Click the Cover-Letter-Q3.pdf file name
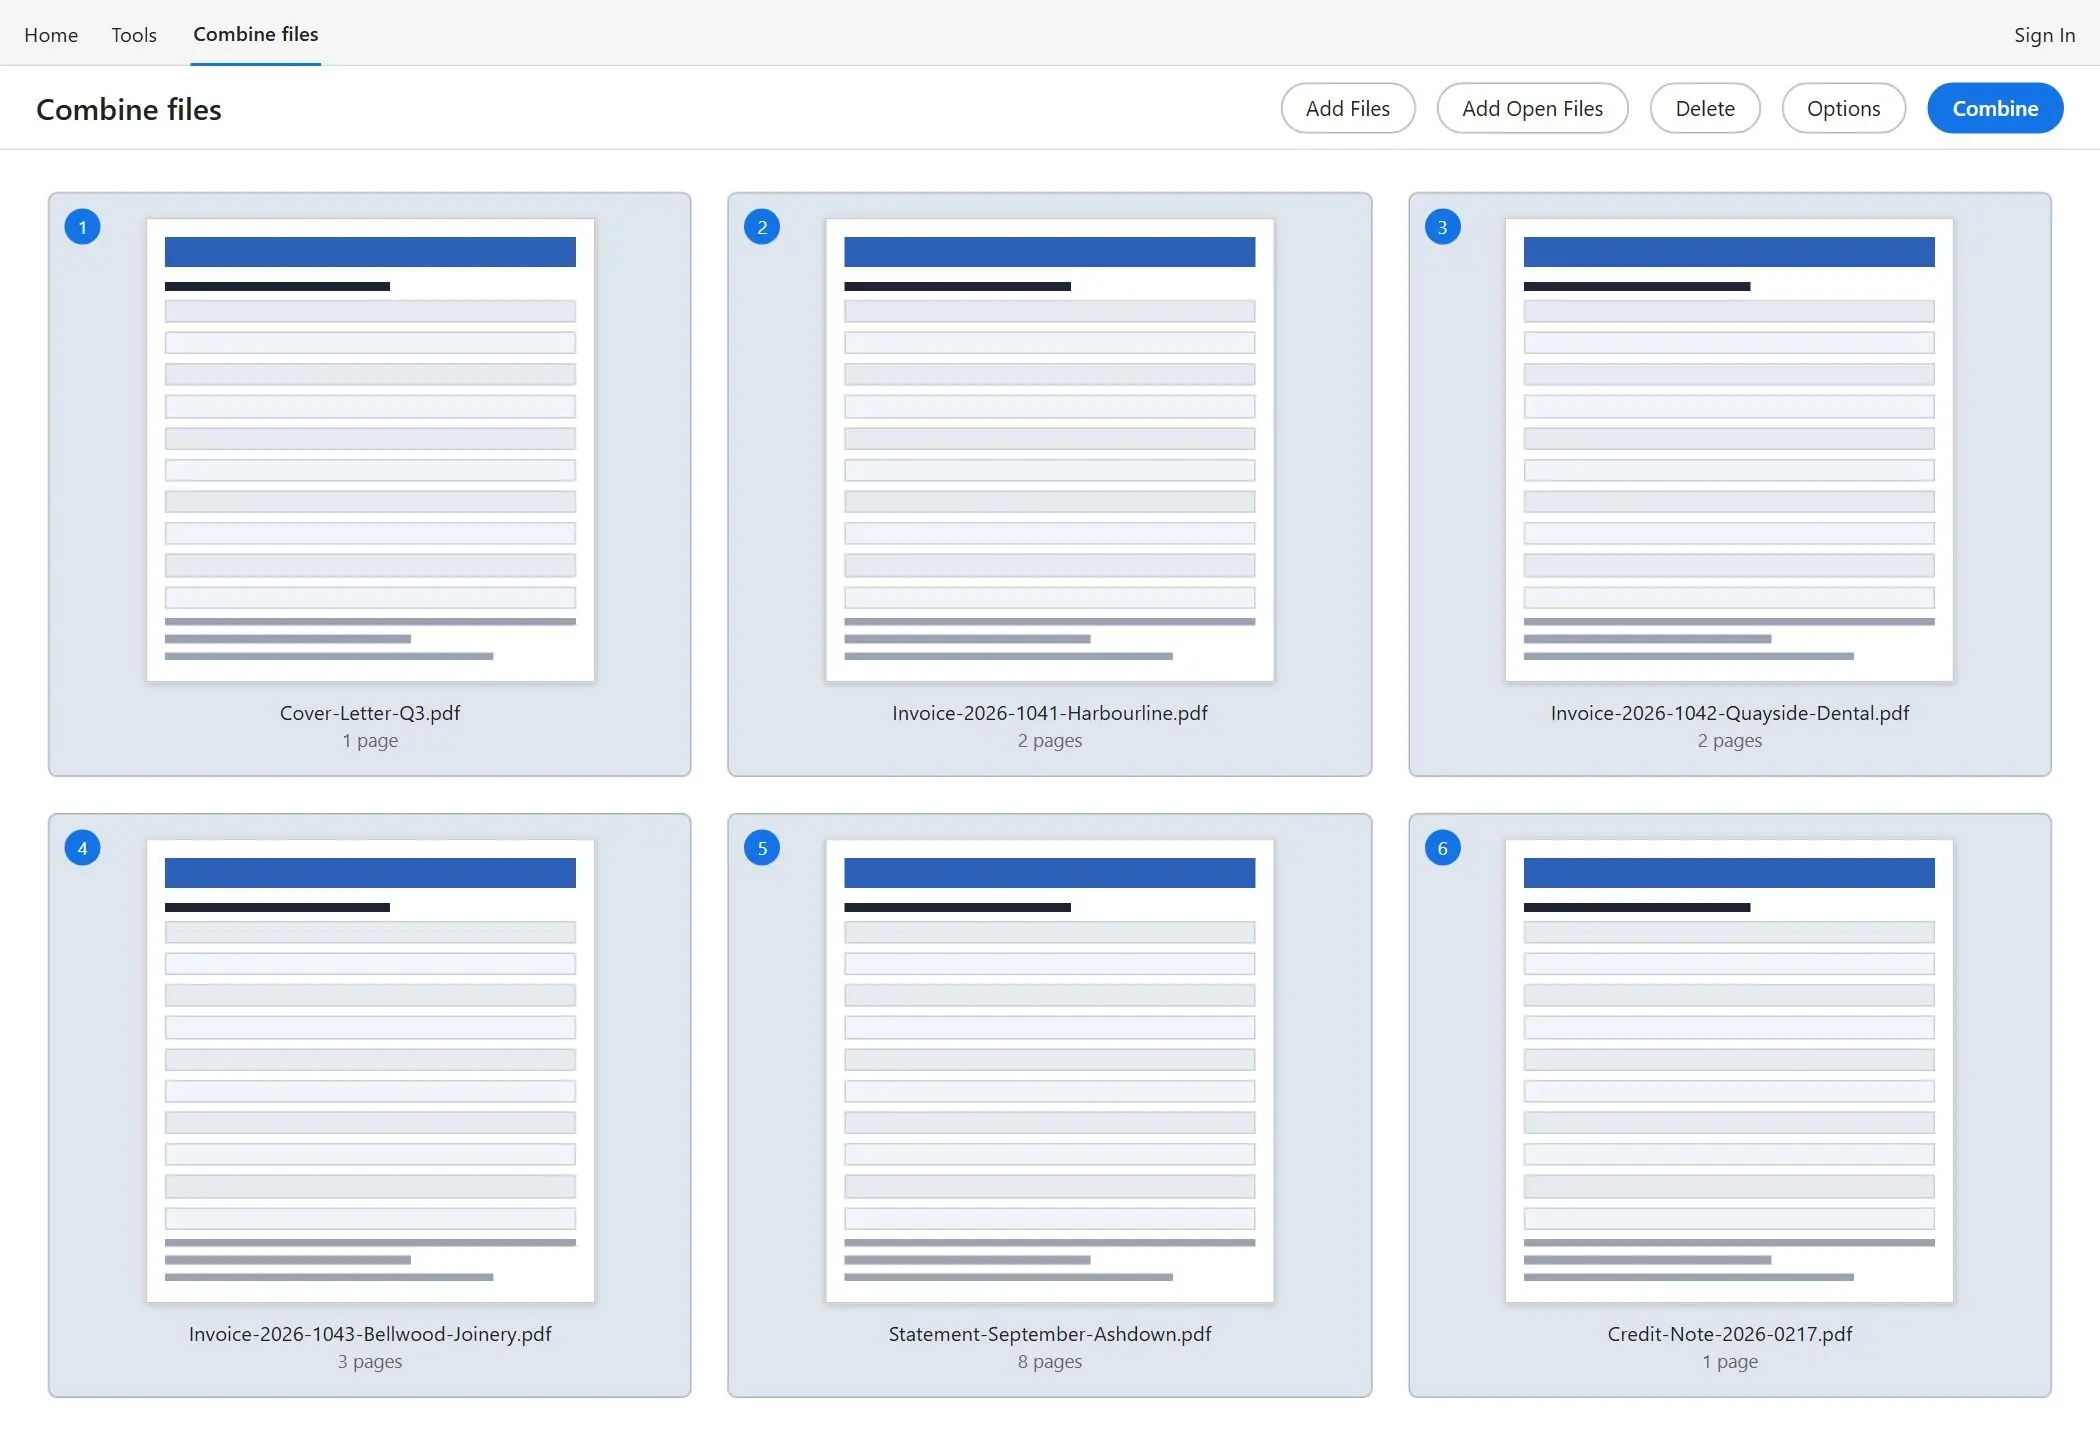This screenshot has width=2100, height=1440. click(x=370, y=713)
